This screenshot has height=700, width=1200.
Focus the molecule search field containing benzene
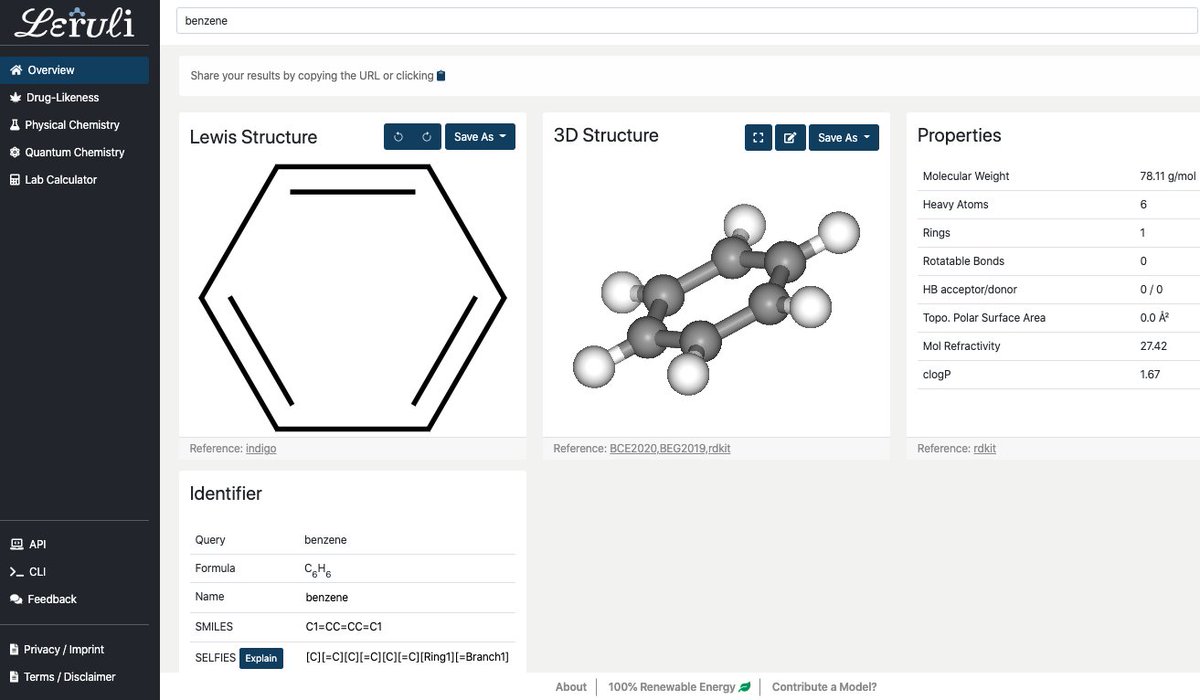coord(687,20)
